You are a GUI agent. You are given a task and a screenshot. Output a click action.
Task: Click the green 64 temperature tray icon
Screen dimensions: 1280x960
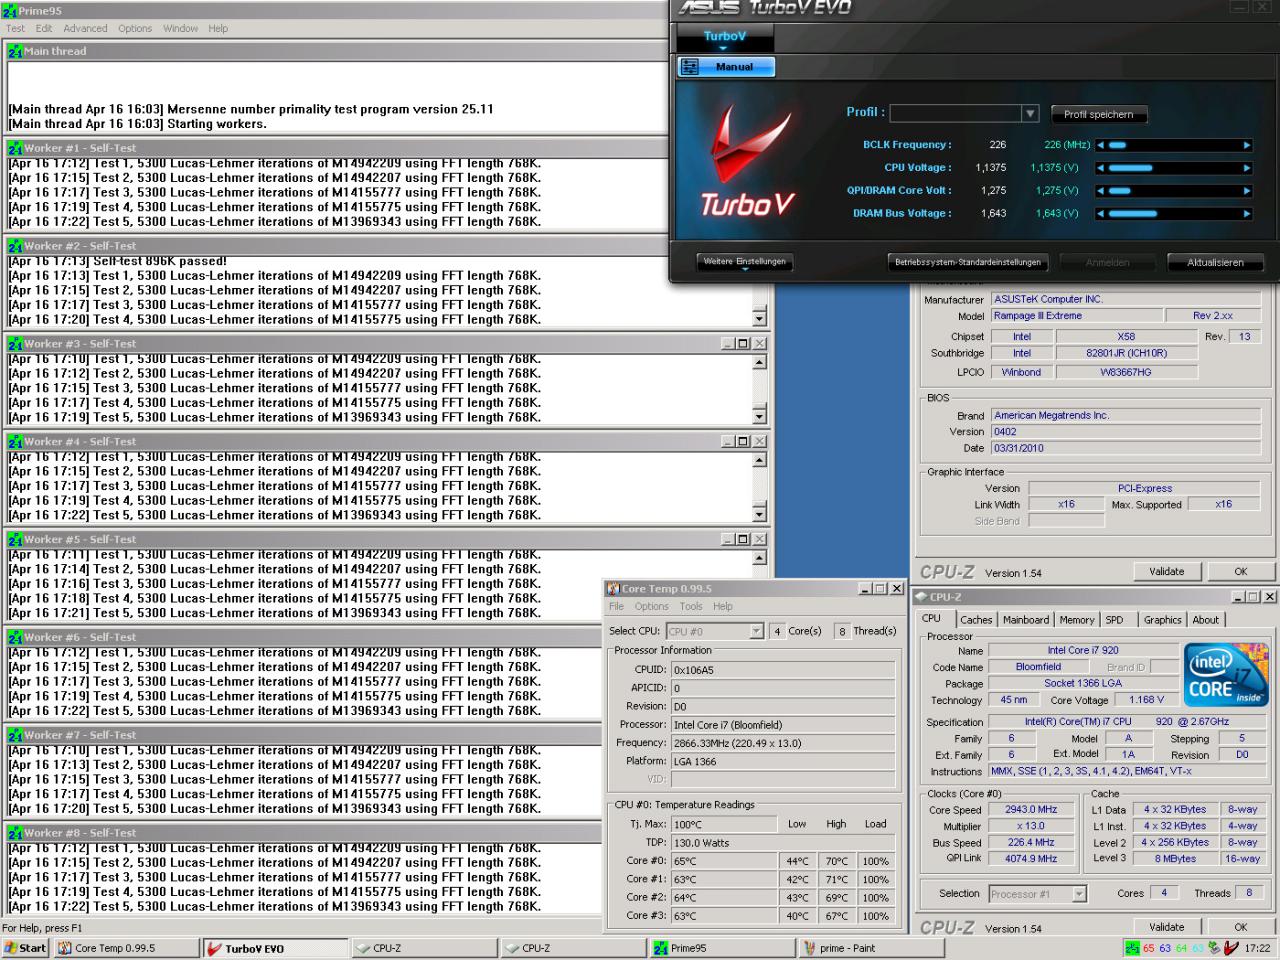(1181, 948)
